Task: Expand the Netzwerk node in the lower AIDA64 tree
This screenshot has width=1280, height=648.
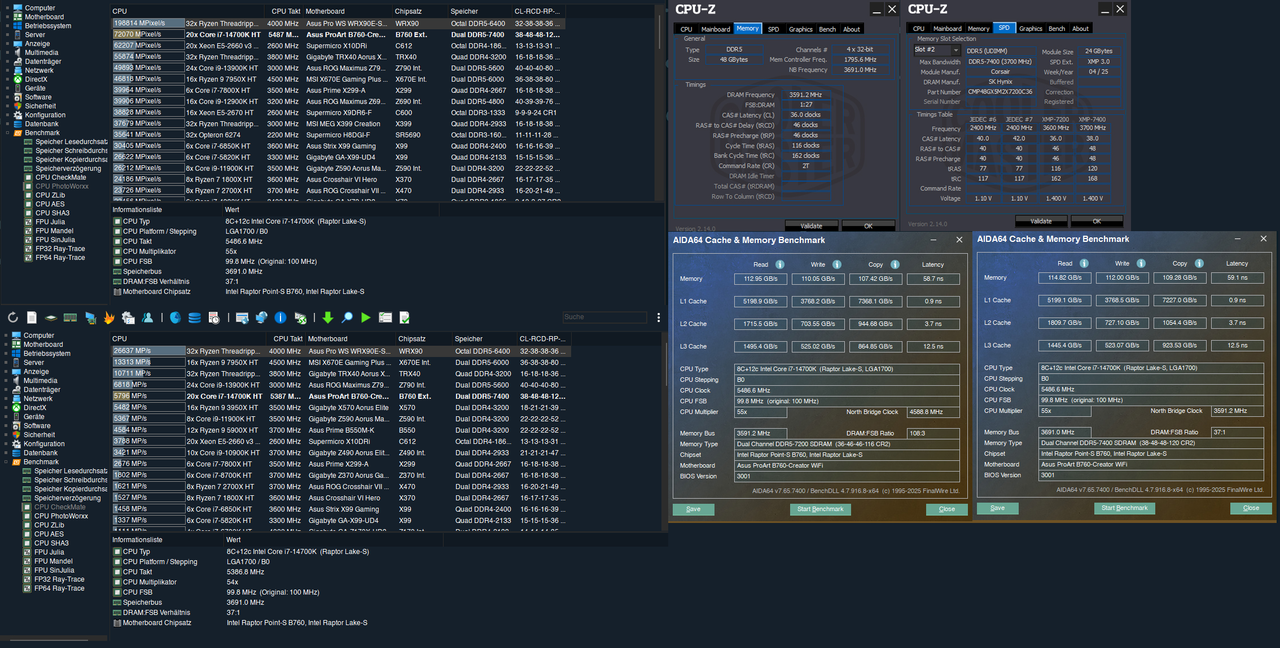Action: click(x=8, y=398)
